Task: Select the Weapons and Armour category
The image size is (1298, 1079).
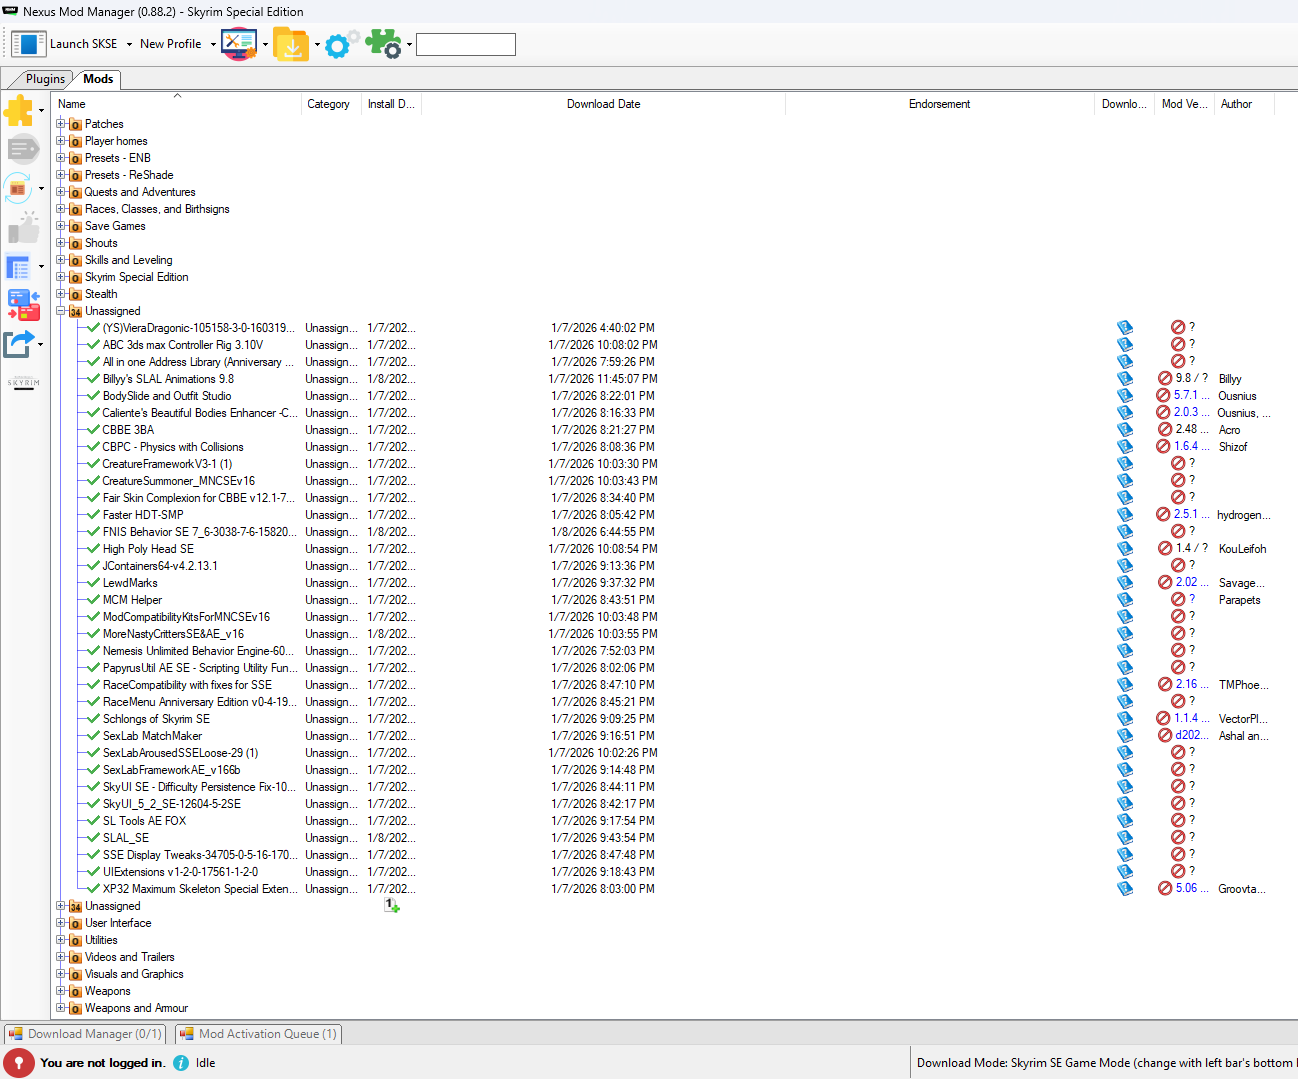Action: [x=136, y=1008]
